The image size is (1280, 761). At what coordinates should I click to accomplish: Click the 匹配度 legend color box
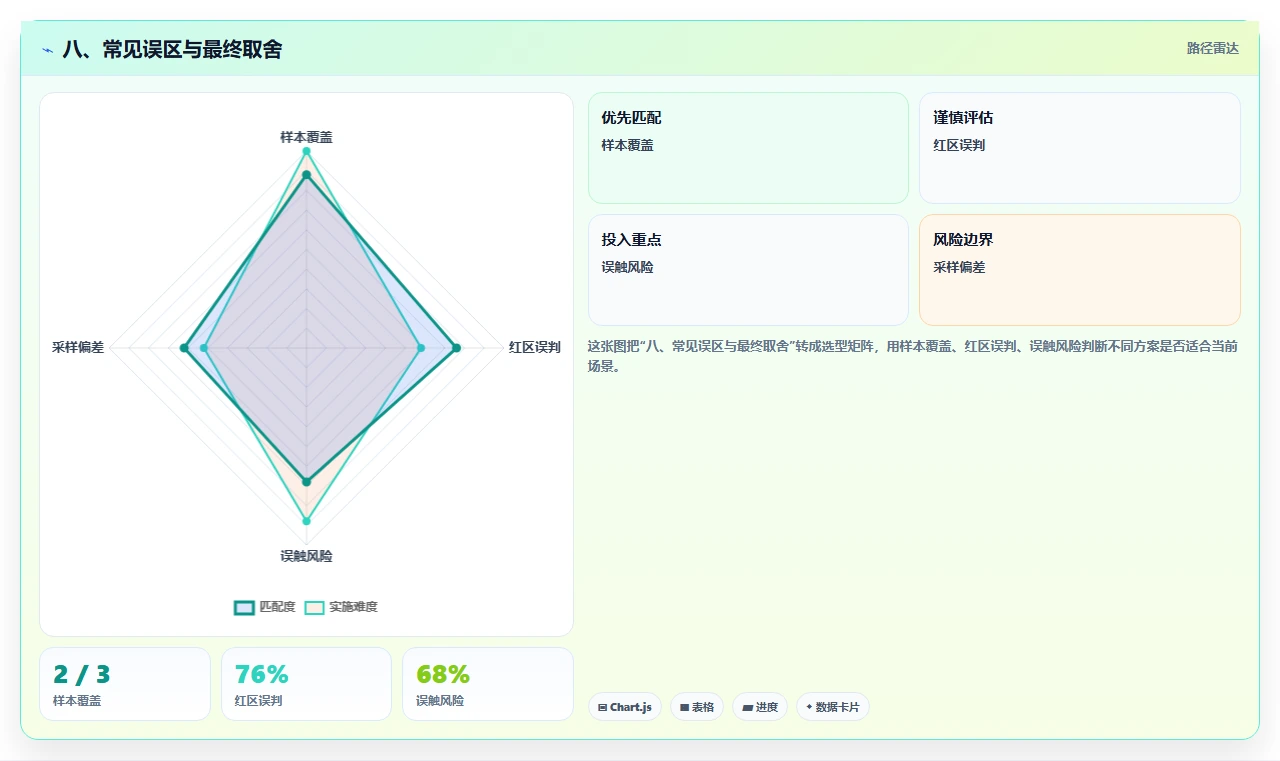point(244,607)
